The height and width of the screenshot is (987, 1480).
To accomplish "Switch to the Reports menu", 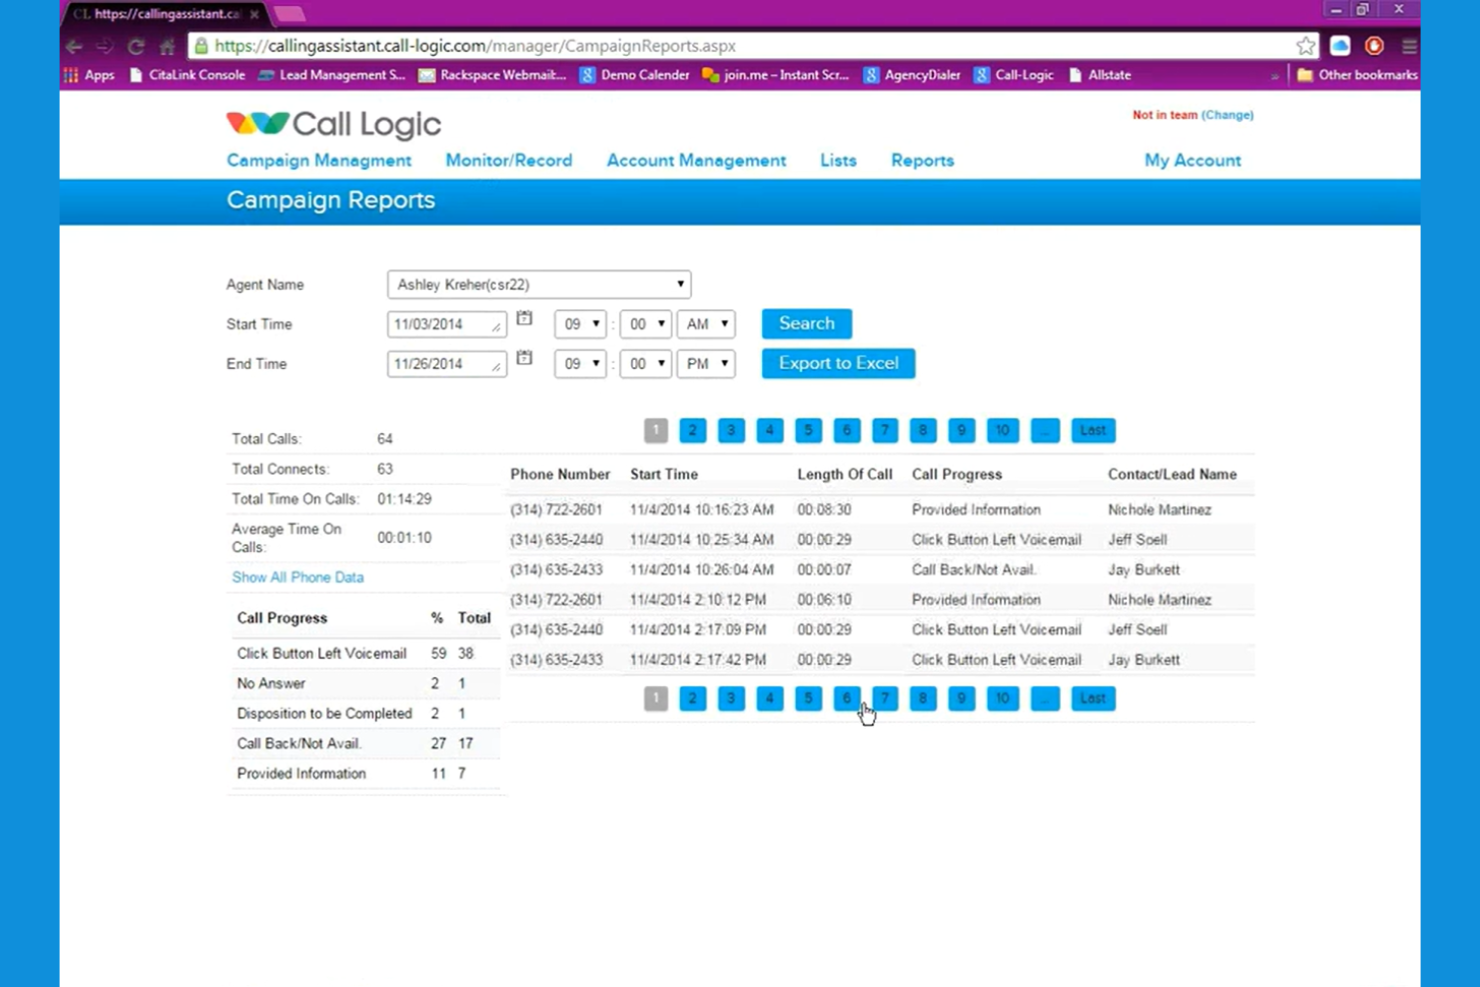I will pos(921,160).
